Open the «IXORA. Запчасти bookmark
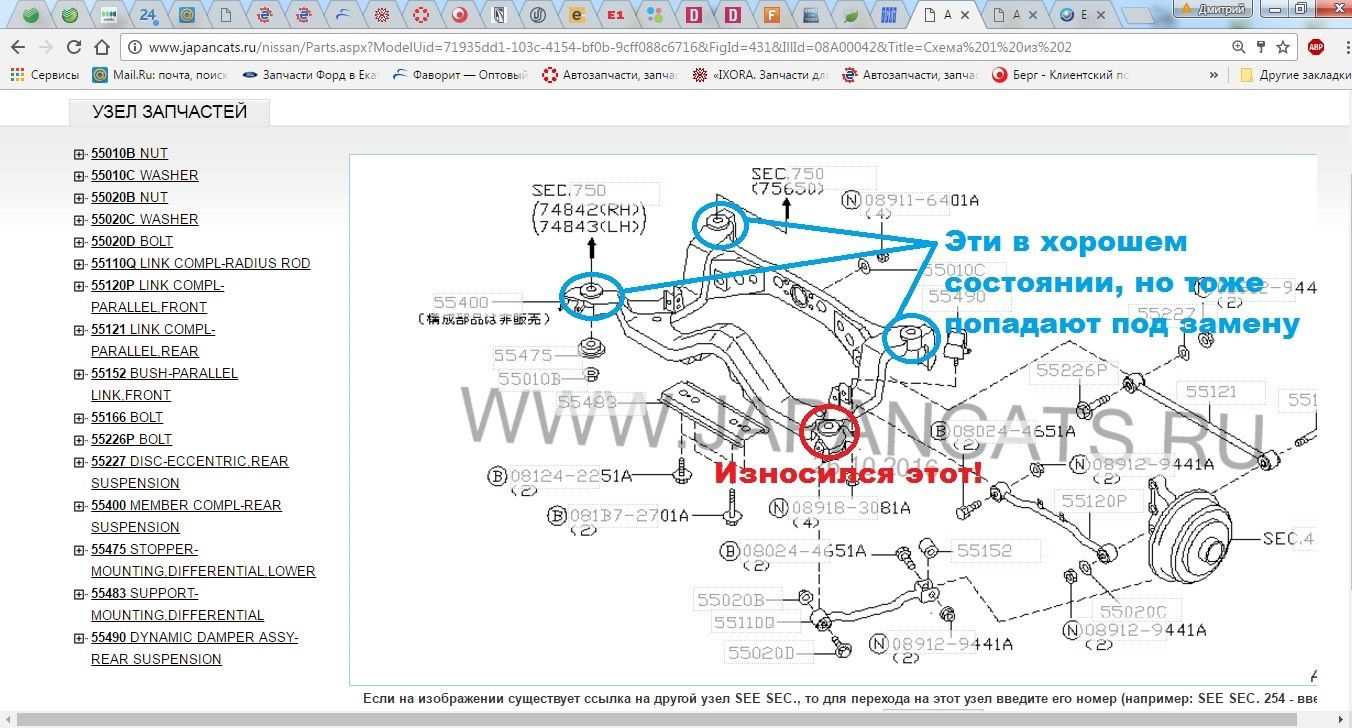This screenshot has height=728, width=1352. pos(760,75)
